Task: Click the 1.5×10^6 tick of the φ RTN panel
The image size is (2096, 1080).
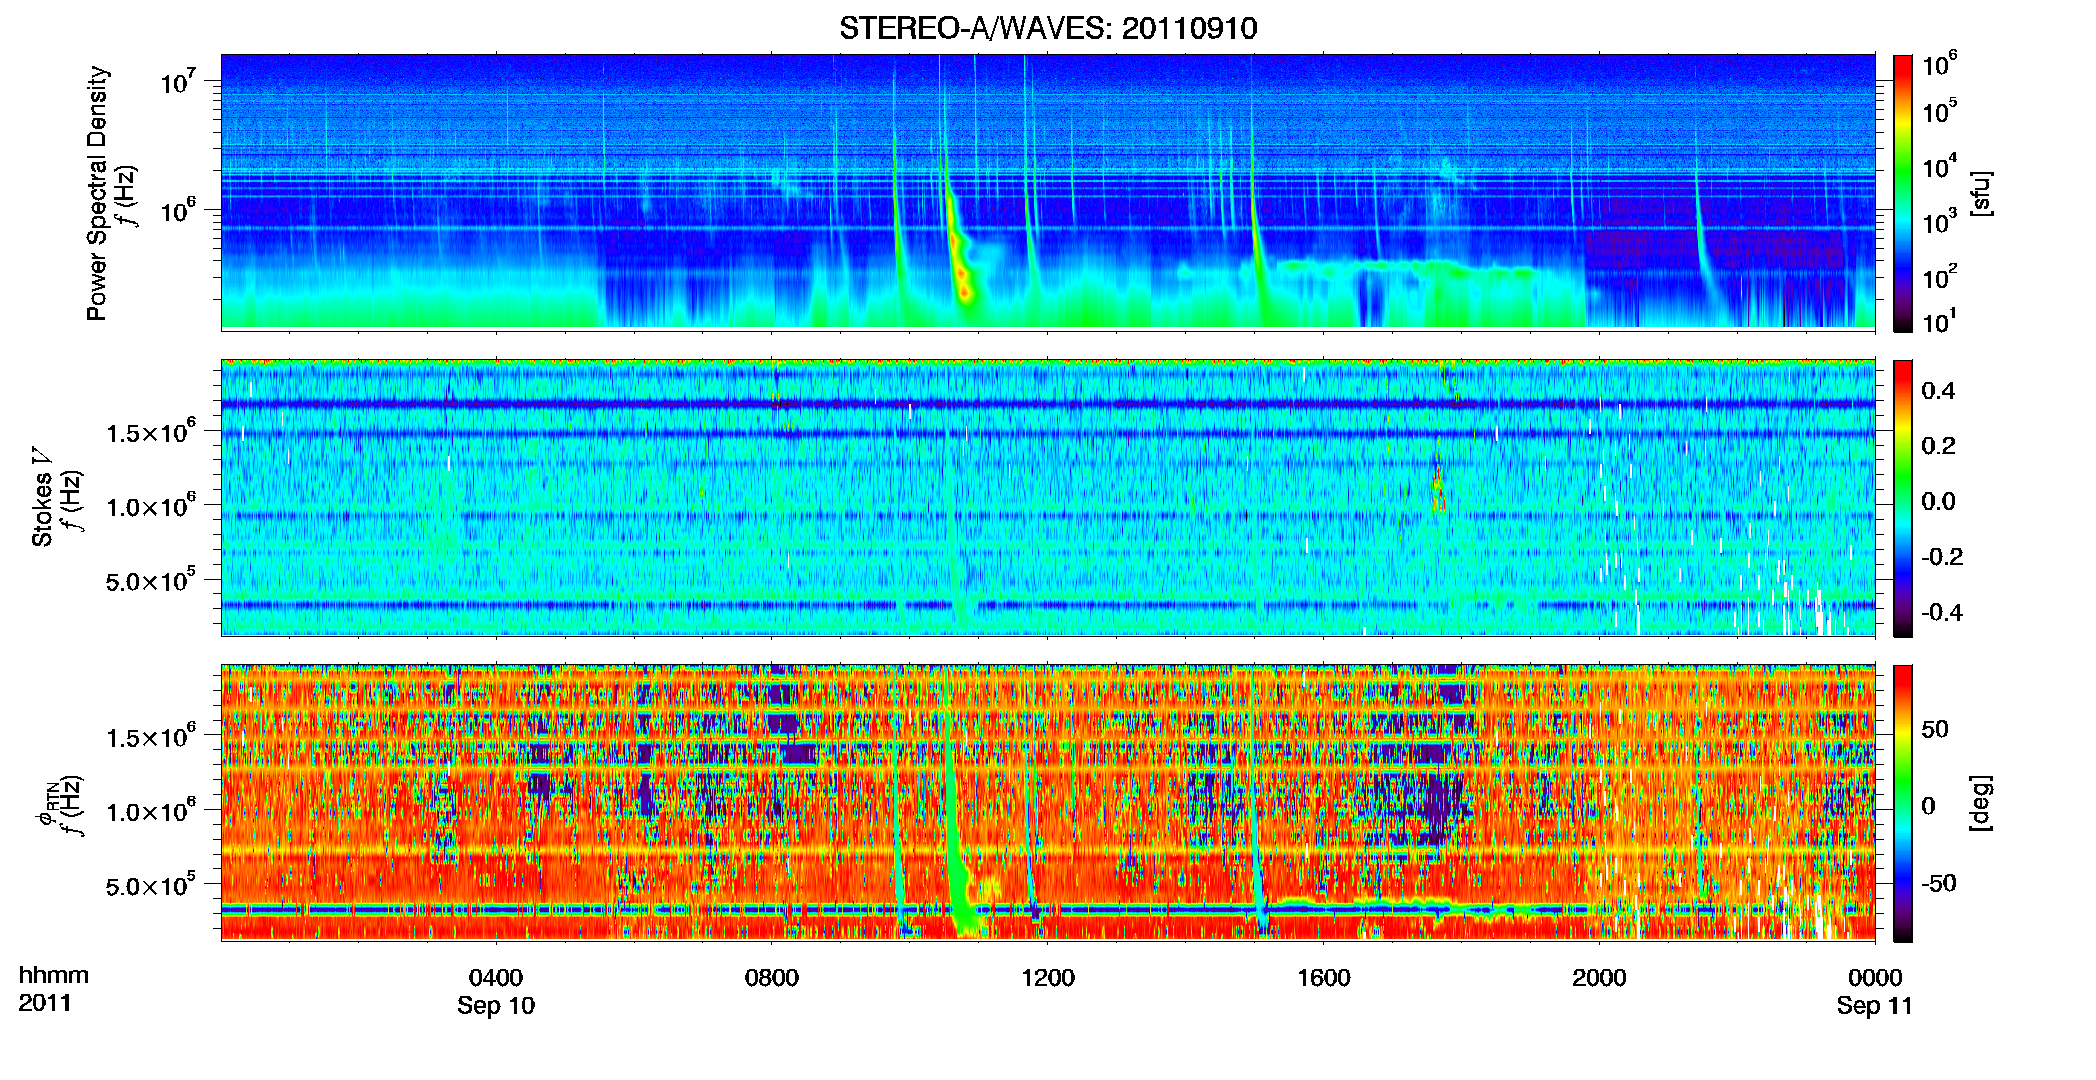Action: coord(151,736)
